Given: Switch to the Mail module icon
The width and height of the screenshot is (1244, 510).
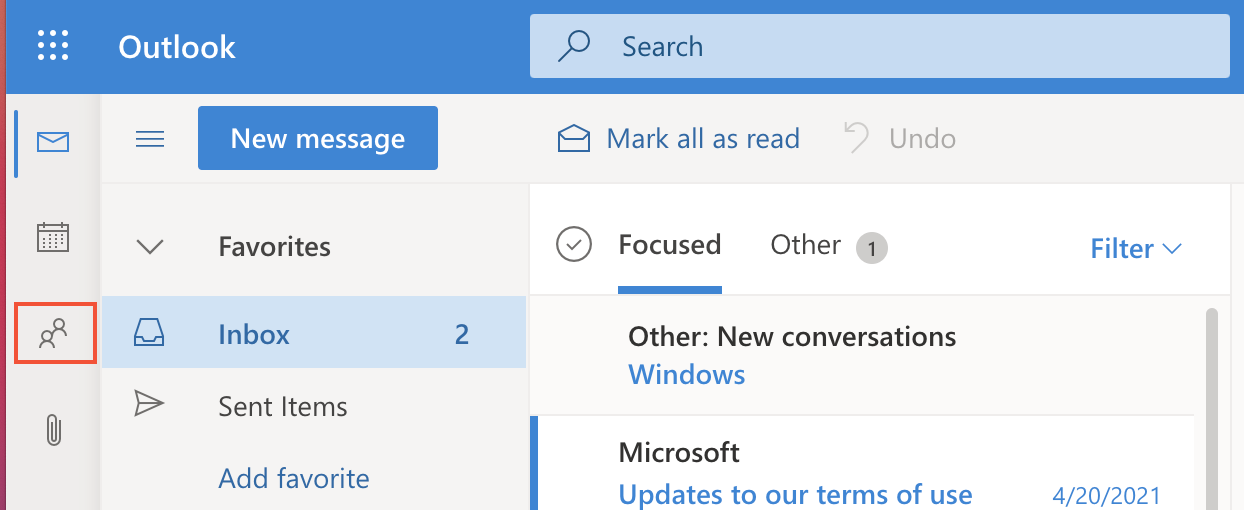Looking at the screenshot, I should [53, 142].
